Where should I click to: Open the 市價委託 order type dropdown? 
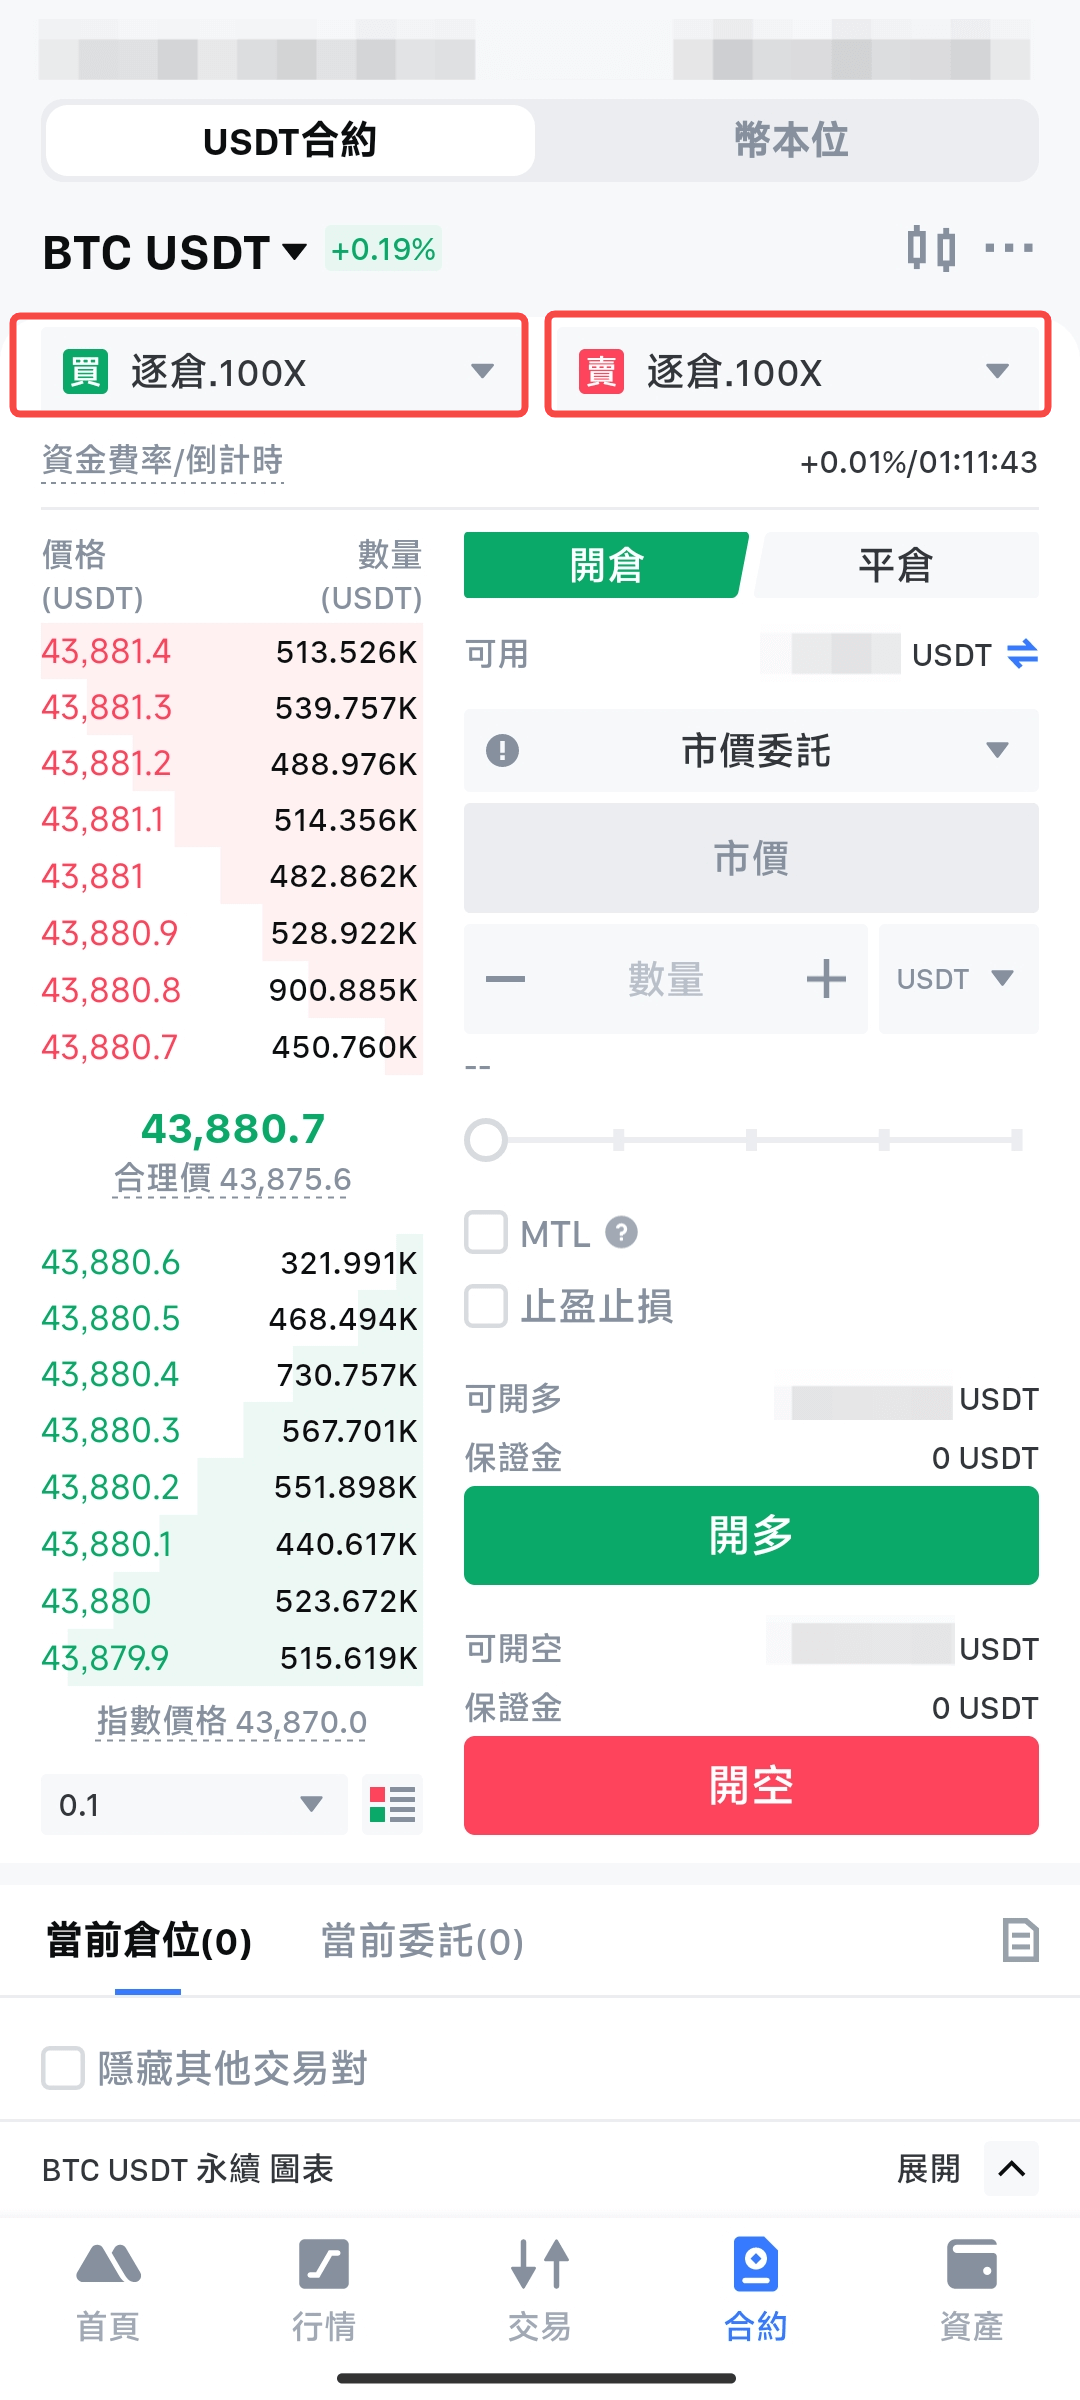tap(751, 750)
